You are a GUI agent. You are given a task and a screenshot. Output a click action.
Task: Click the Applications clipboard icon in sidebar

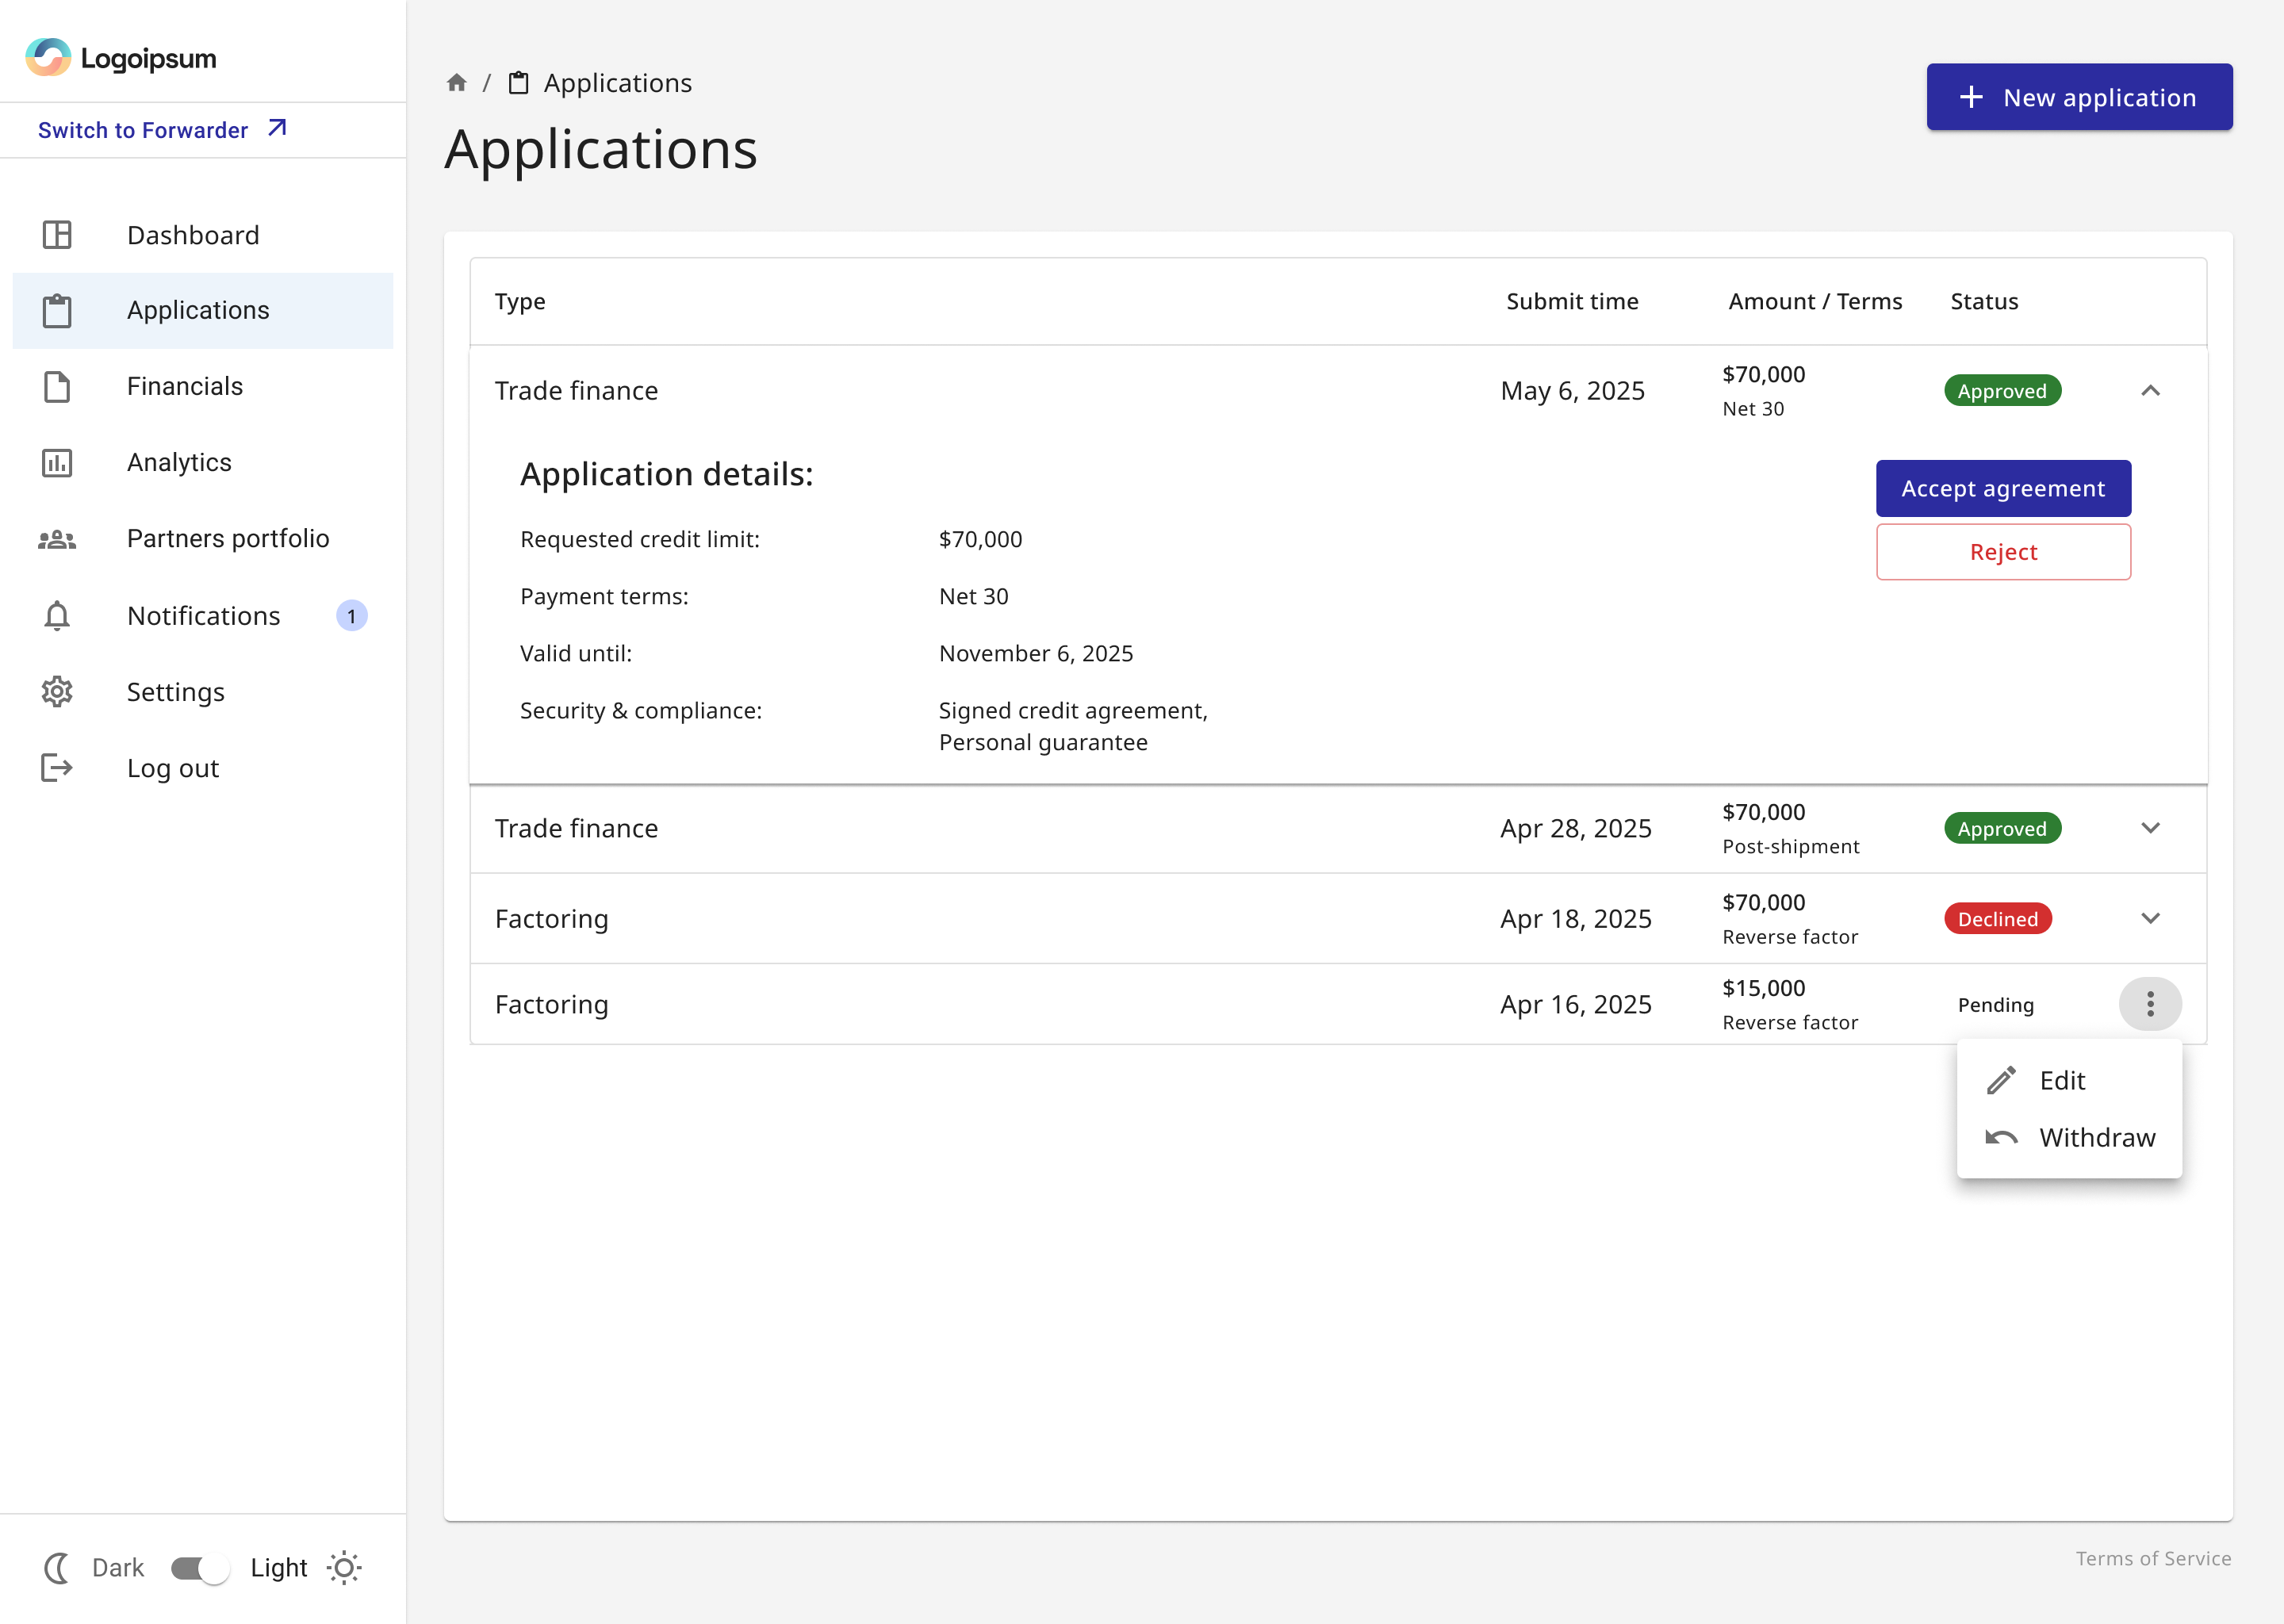[x=57, y=311]
